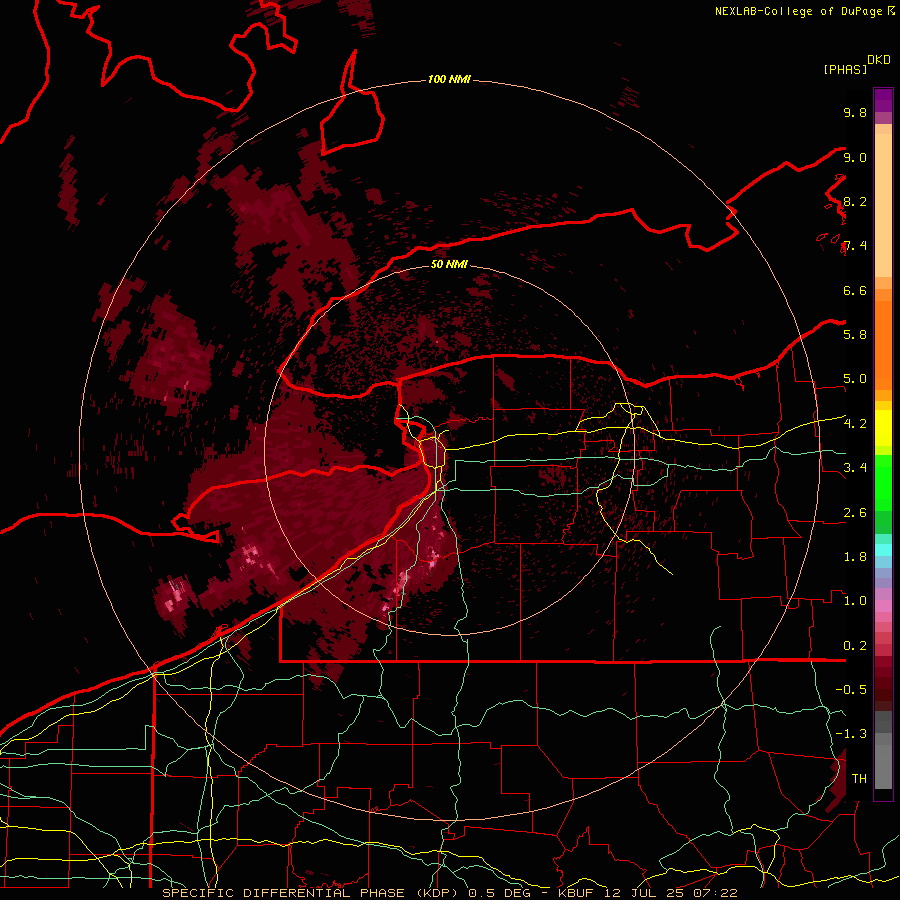Click the pink band of the color bar
Viewport: 900px width, 900px height.
883,605
